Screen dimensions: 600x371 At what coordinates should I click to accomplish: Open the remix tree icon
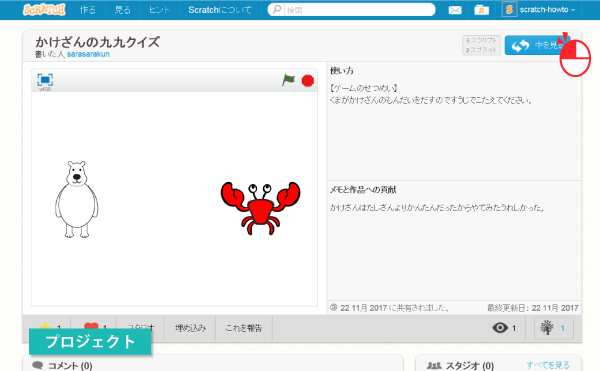[547, 328]
